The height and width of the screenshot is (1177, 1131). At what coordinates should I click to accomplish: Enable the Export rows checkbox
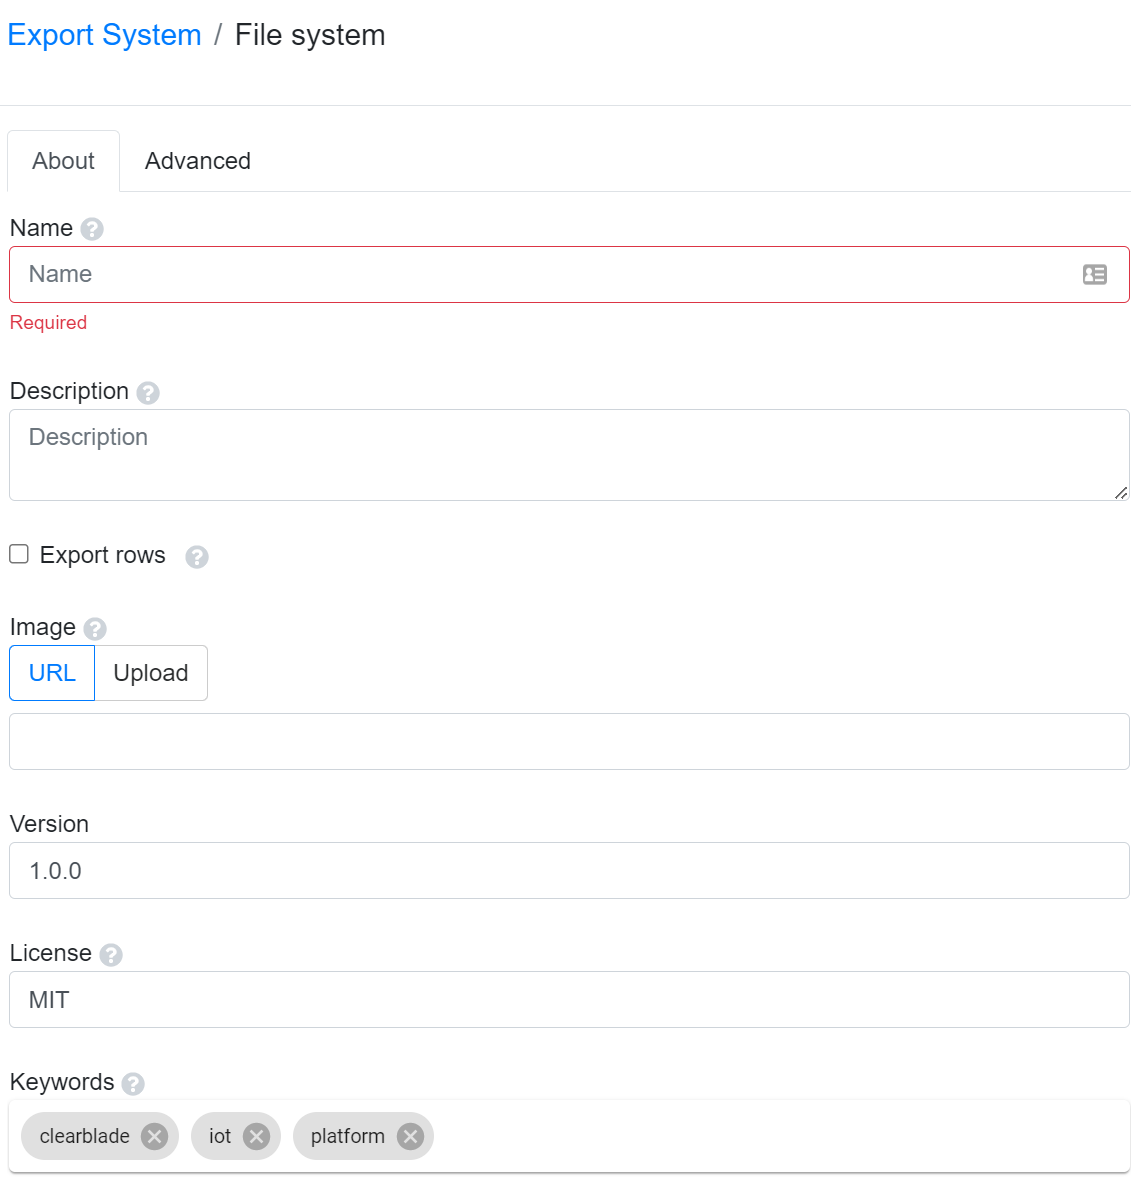(19, 554)
